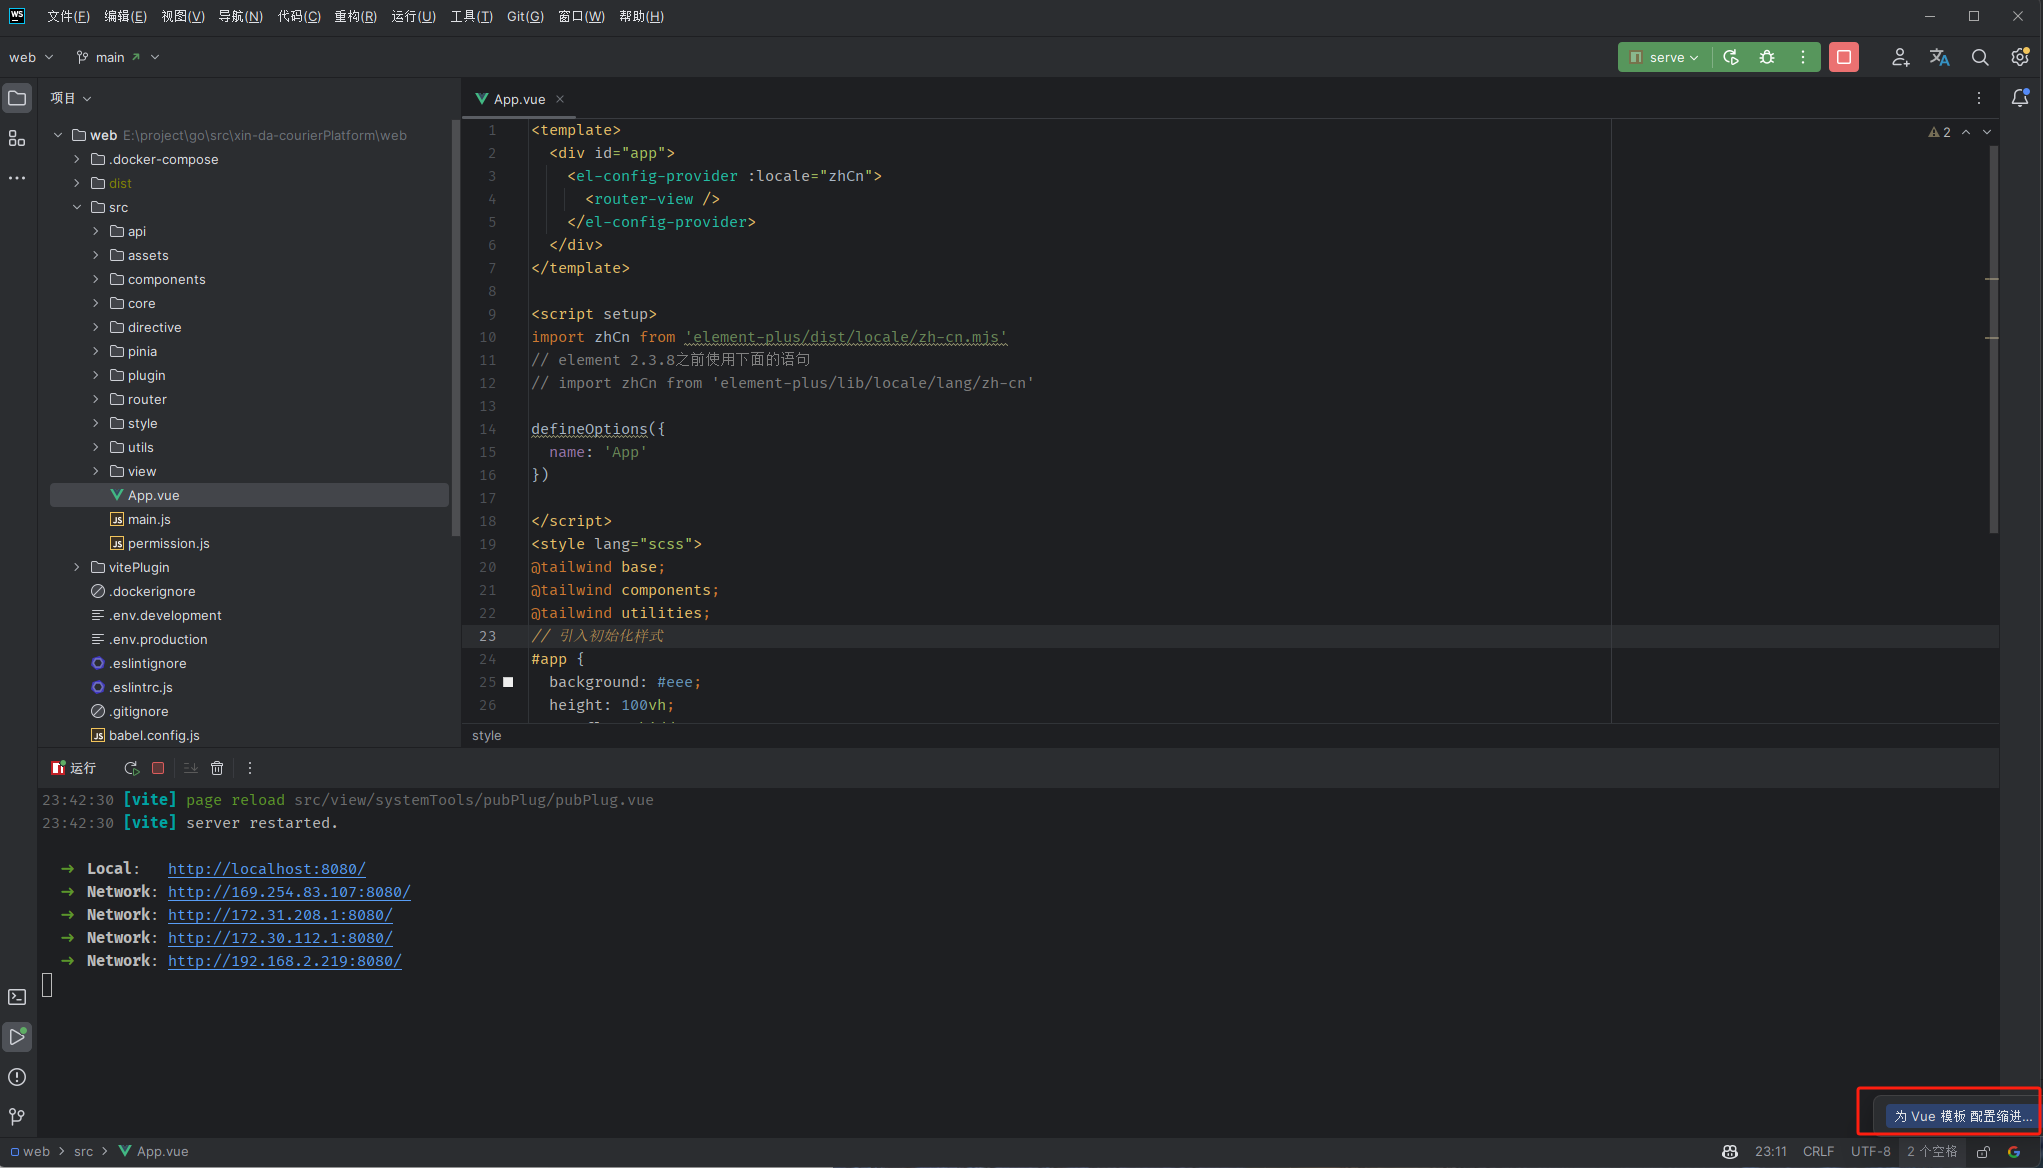This screenshot has height=1168, width=2043.
Task: Clear all output trash icon
Action: [x=217, y=768]
